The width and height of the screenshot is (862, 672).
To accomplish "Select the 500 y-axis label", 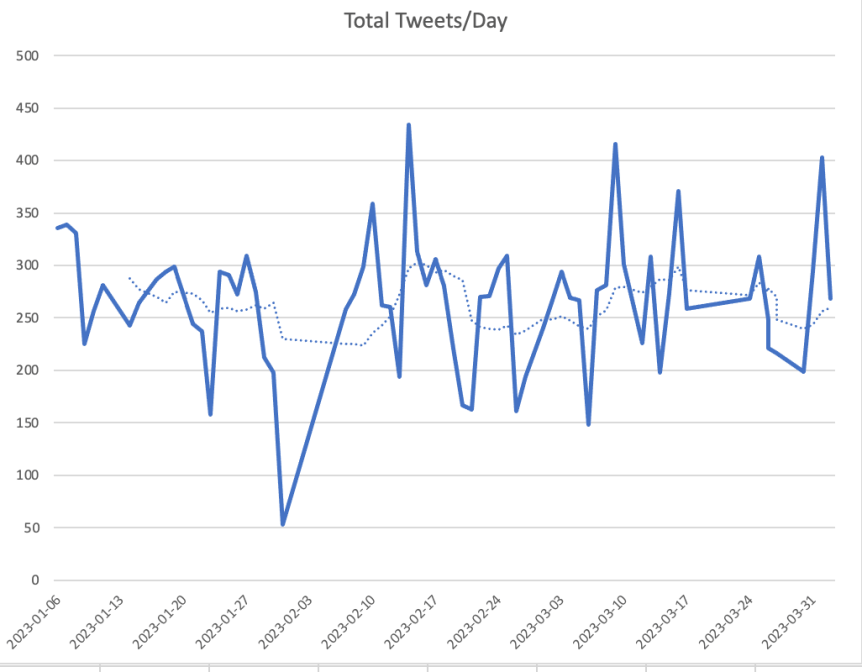I will tap(26, 56).
